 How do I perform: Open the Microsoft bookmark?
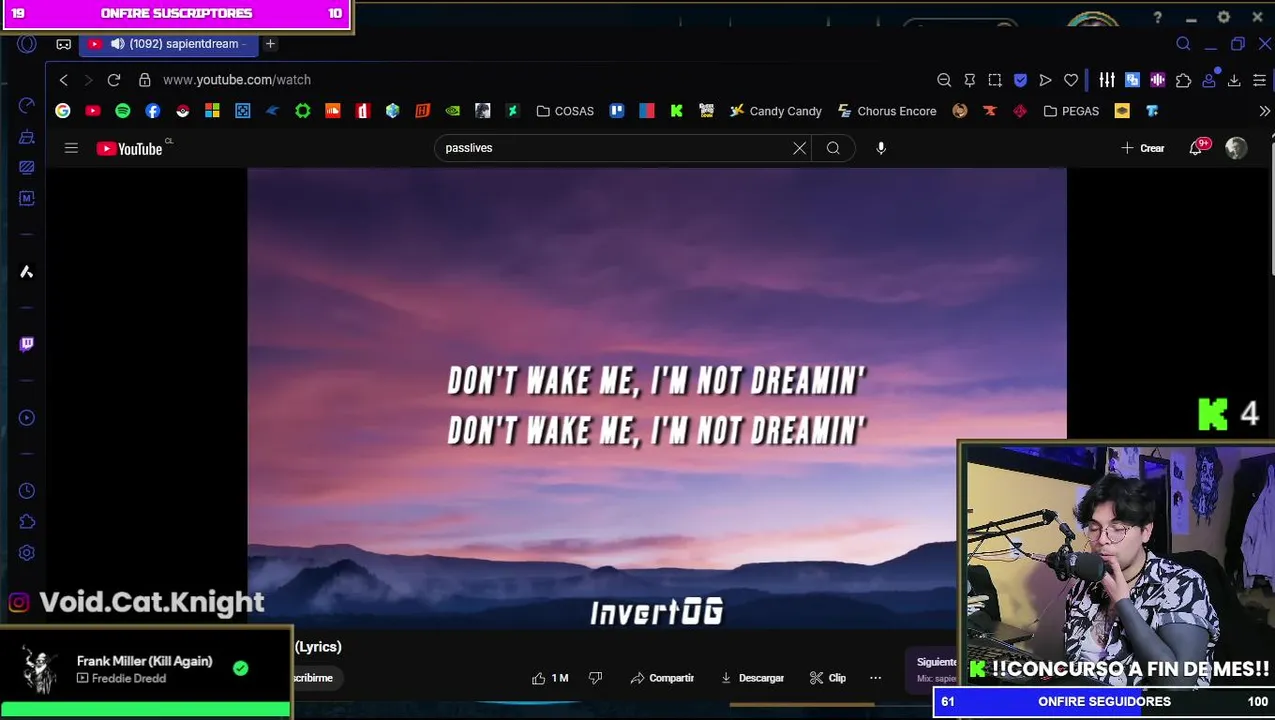tap(213, 111)
